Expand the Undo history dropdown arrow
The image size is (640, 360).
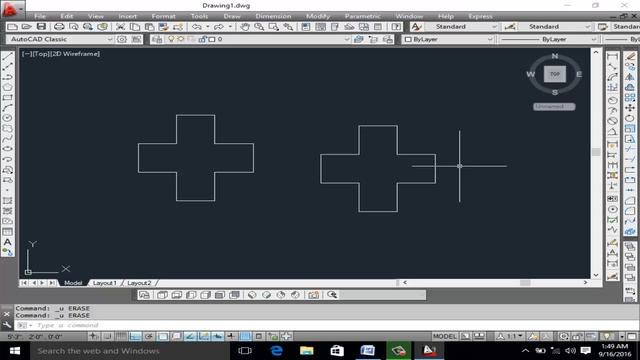(207, 27)
